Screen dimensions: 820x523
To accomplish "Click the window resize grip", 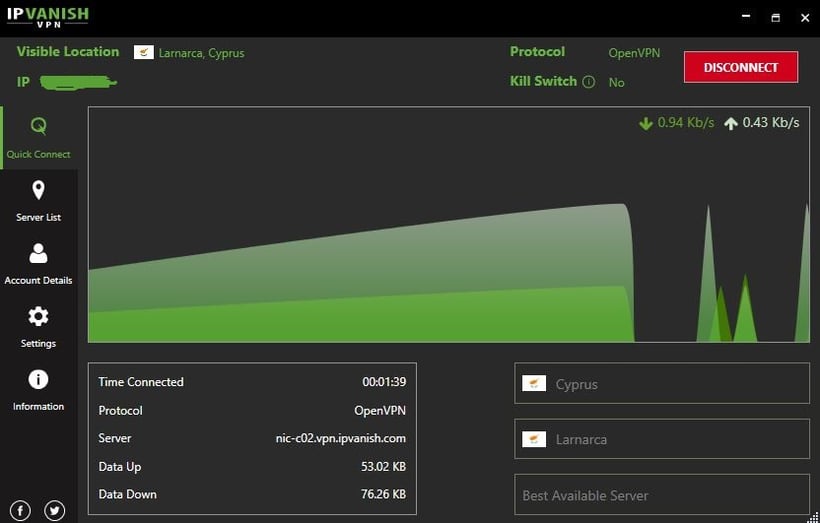I will [813, 517].
